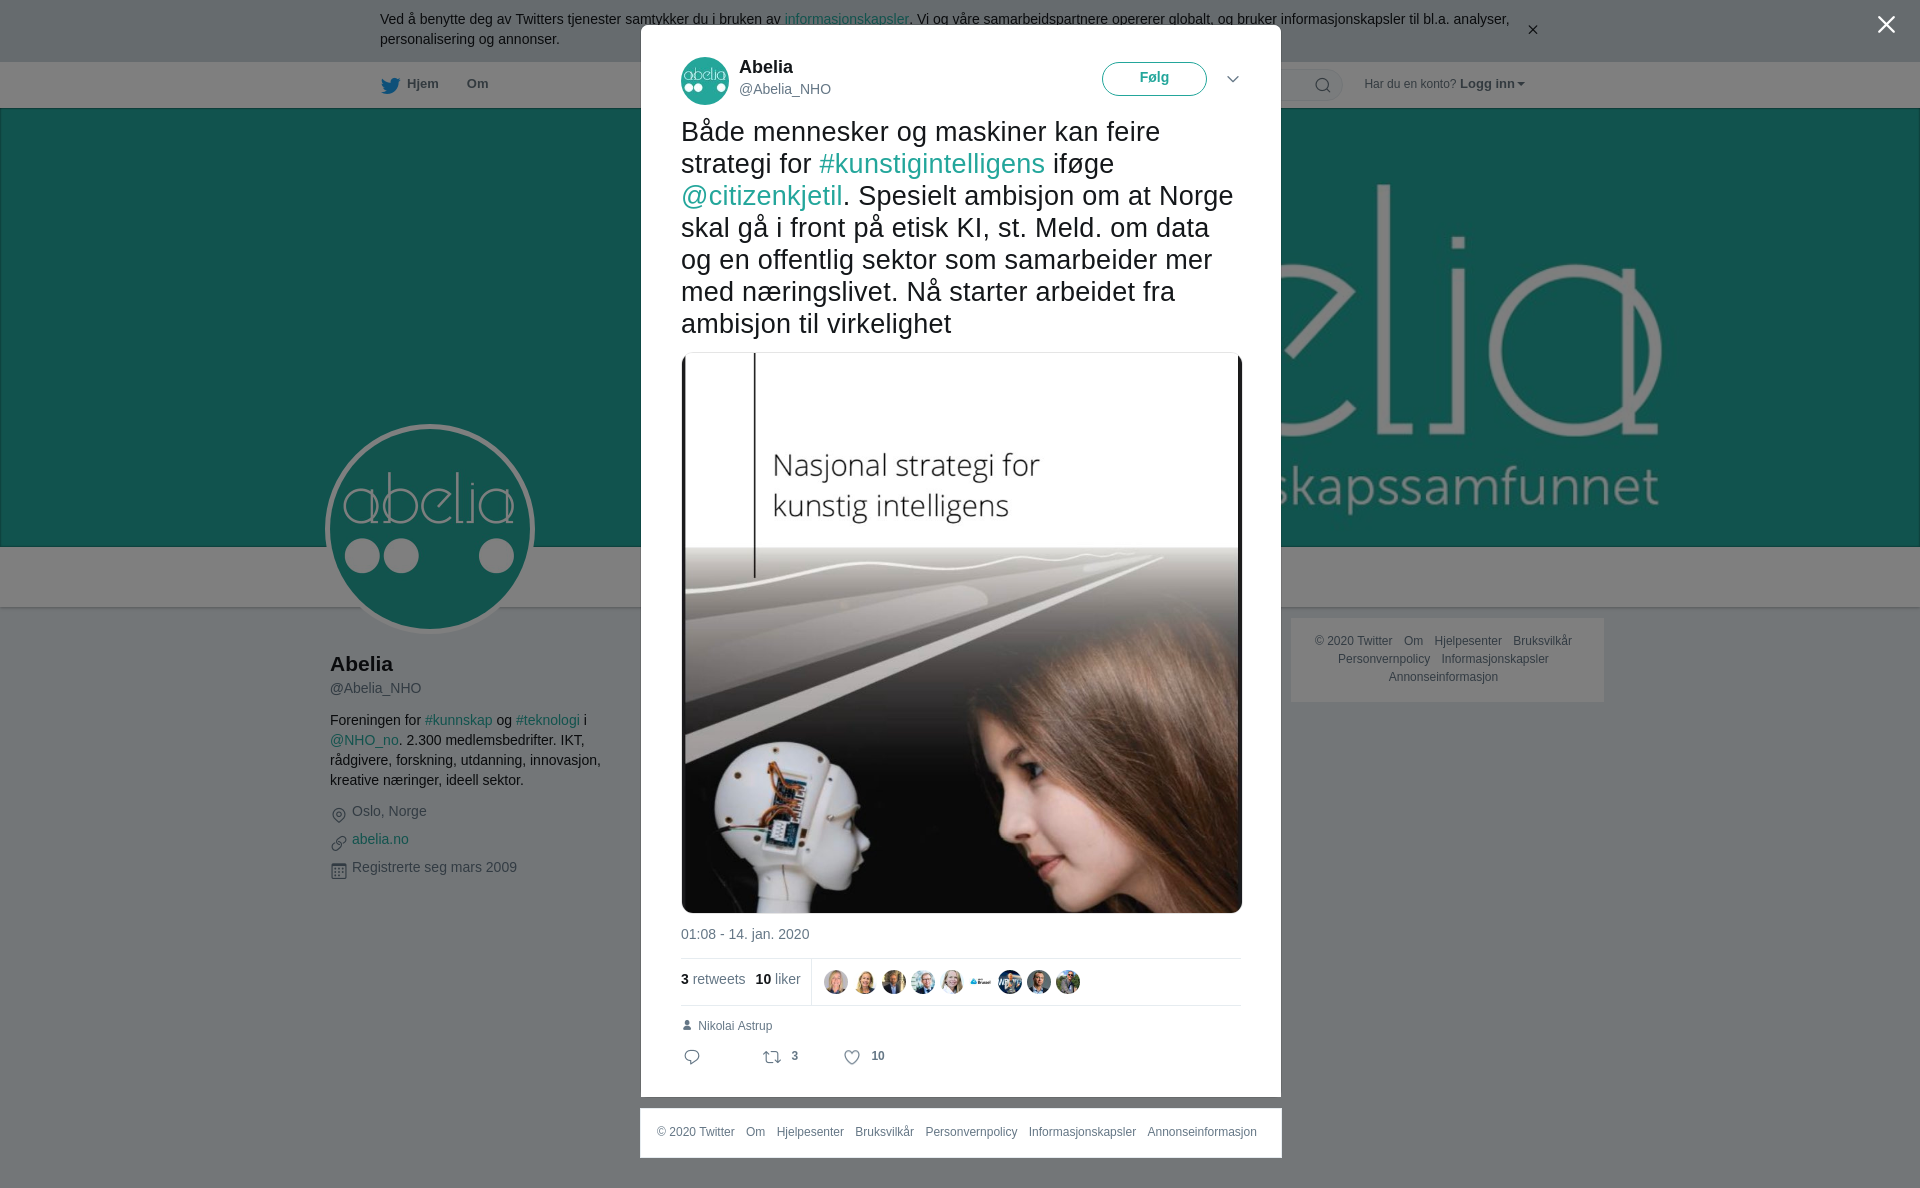Image resolution: width=1920 pixels, height=1188 pixels.
Task: View the 10 liker list
Action: coord(778,979)
